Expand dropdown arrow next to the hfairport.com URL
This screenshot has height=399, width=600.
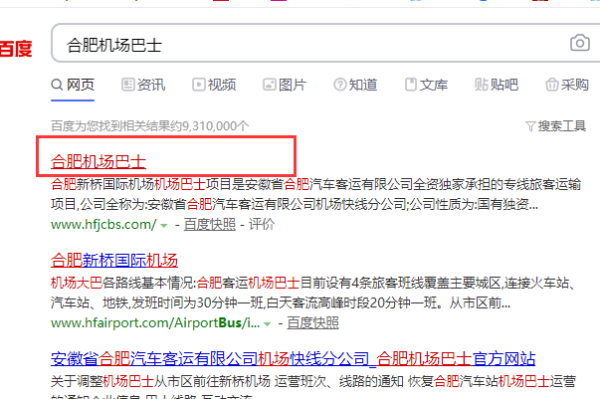tap(267, 324)
